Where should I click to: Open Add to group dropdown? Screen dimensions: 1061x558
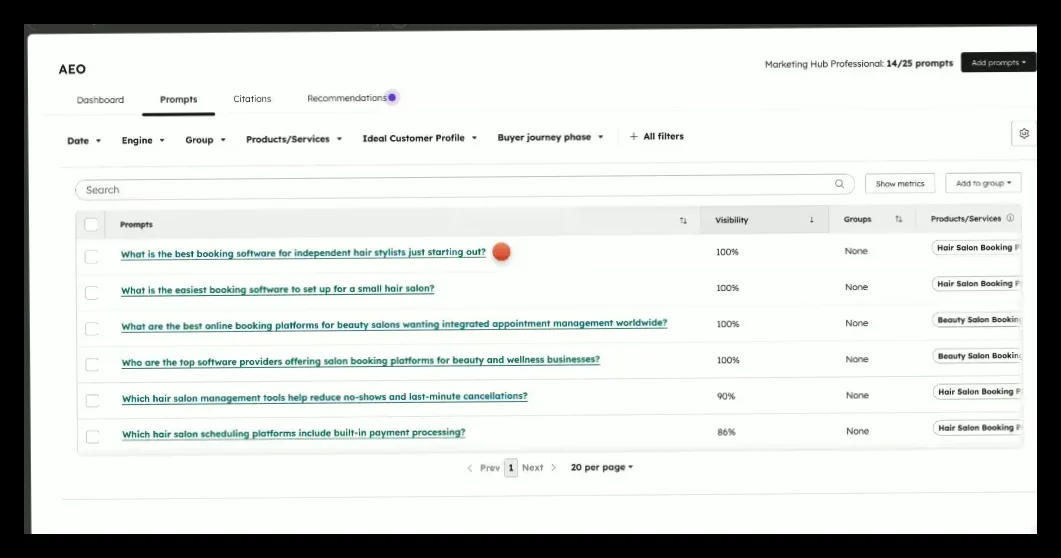pyautogui.click(x=983, y=183)
